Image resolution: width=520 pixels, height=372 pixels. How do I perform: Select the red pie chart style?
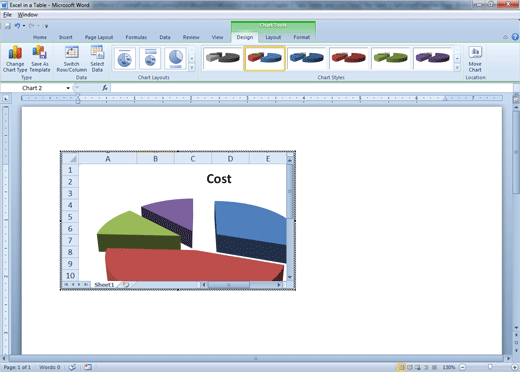(x=348, y=58)
